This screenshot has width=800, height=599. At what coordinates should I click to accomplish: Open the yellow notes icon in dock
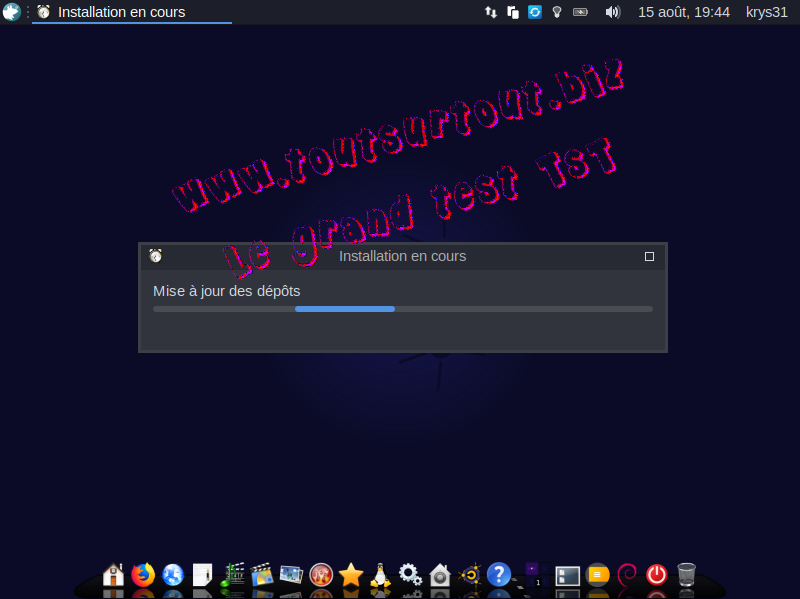click(x=597, y=575)
